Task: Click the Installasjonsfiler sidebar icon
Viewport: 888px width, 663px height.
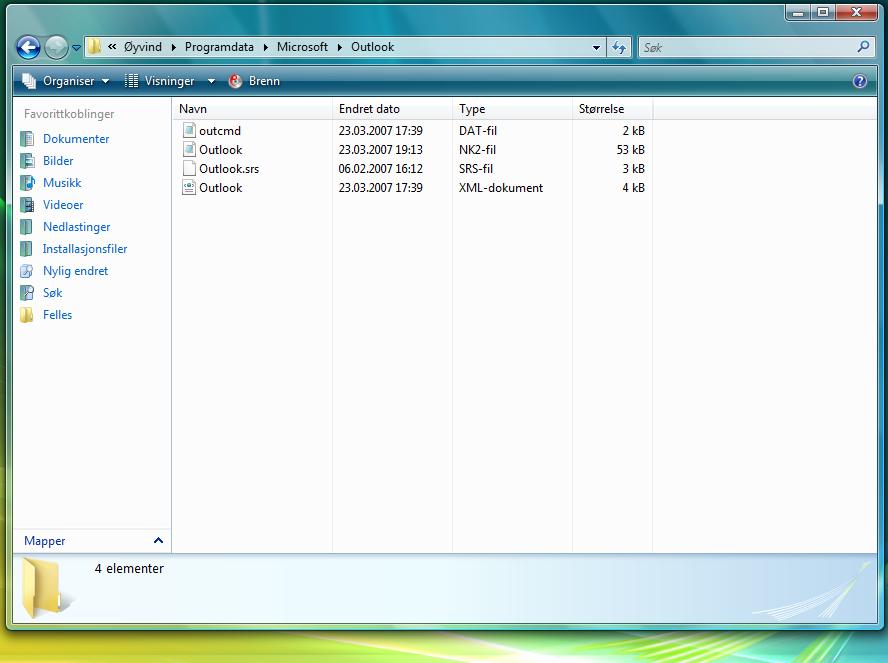Action: [x=27, y=249]
